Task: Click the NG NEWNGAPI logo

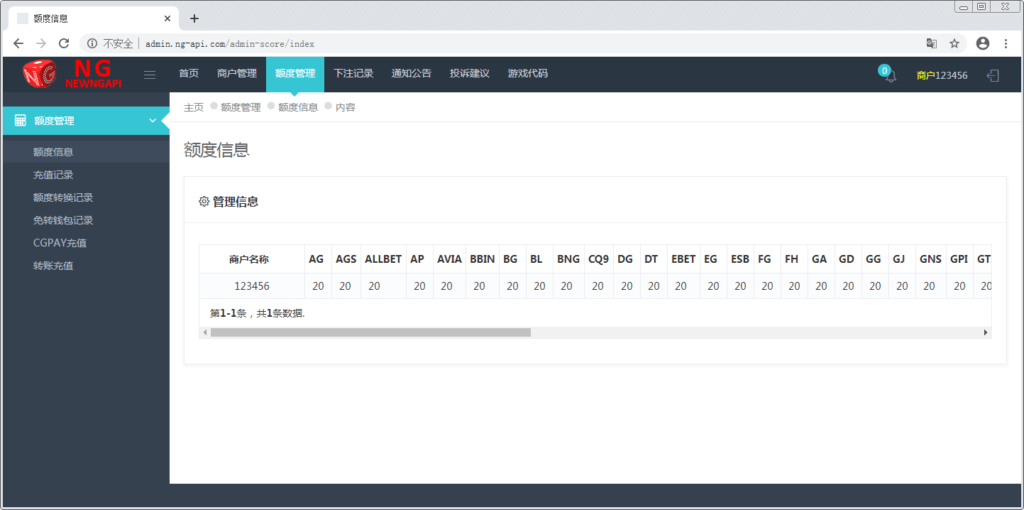Action: tap(72, 74)
